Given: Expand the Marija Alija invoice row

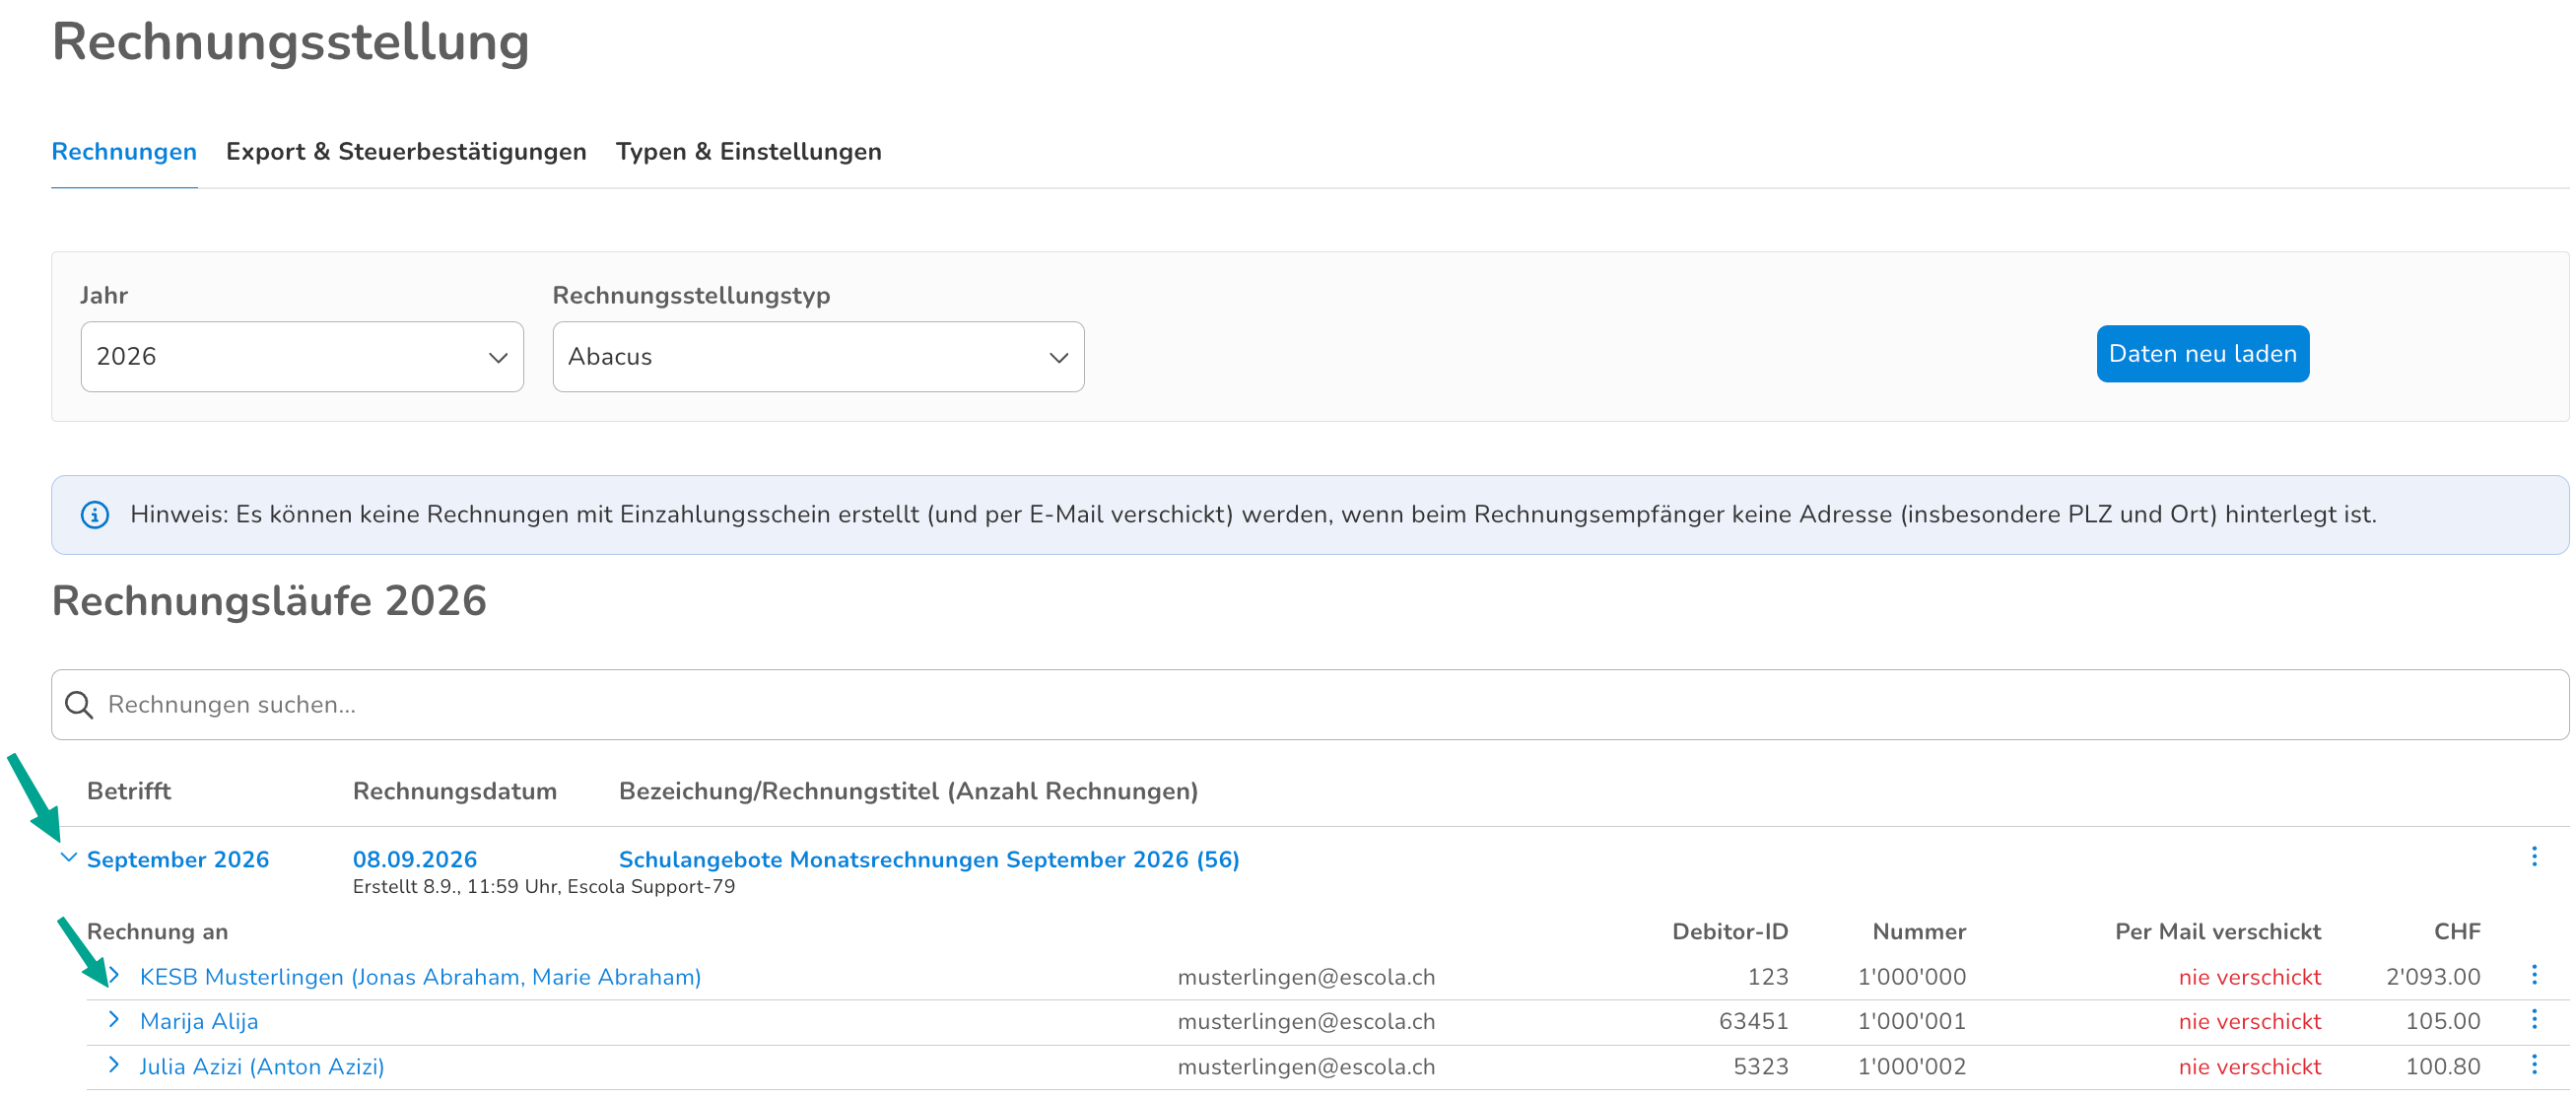Looking at the screenshot, I should click(114, 1019).
